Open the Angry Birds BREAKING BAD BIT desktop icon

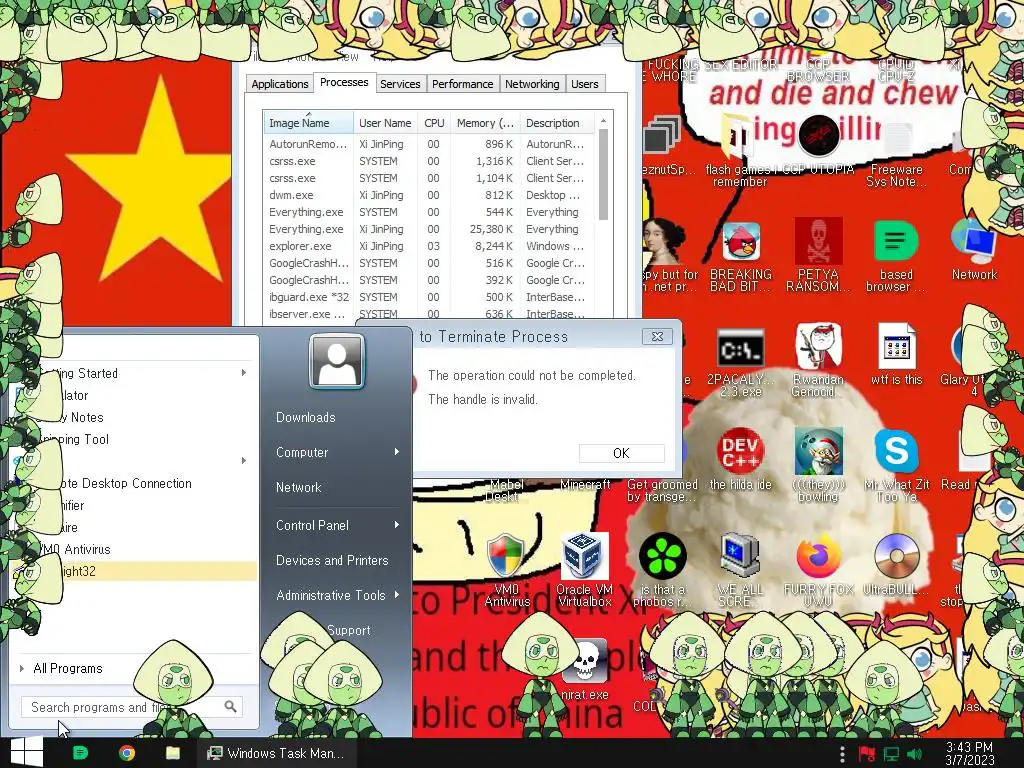tap(741, 242)
